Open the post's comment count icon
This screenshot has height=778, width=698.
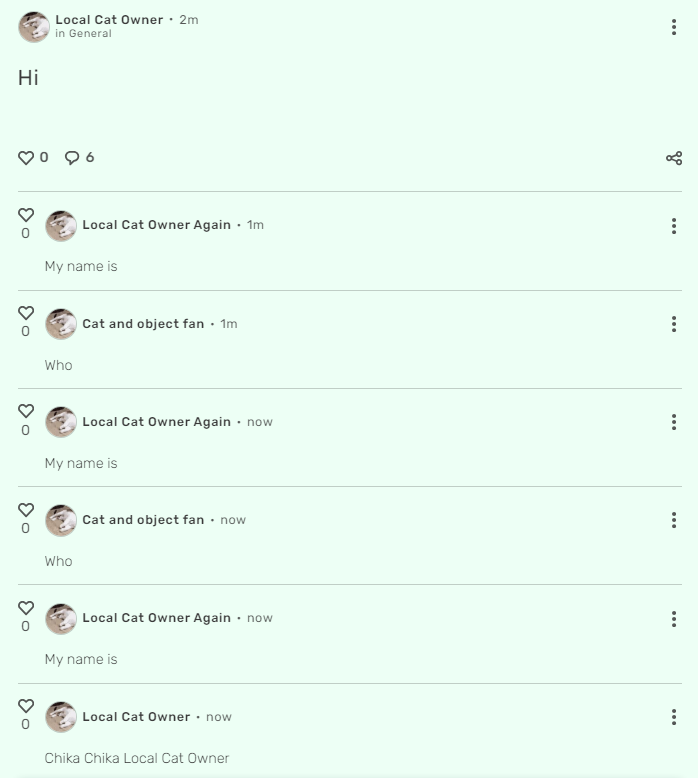[x=72, y=158]
